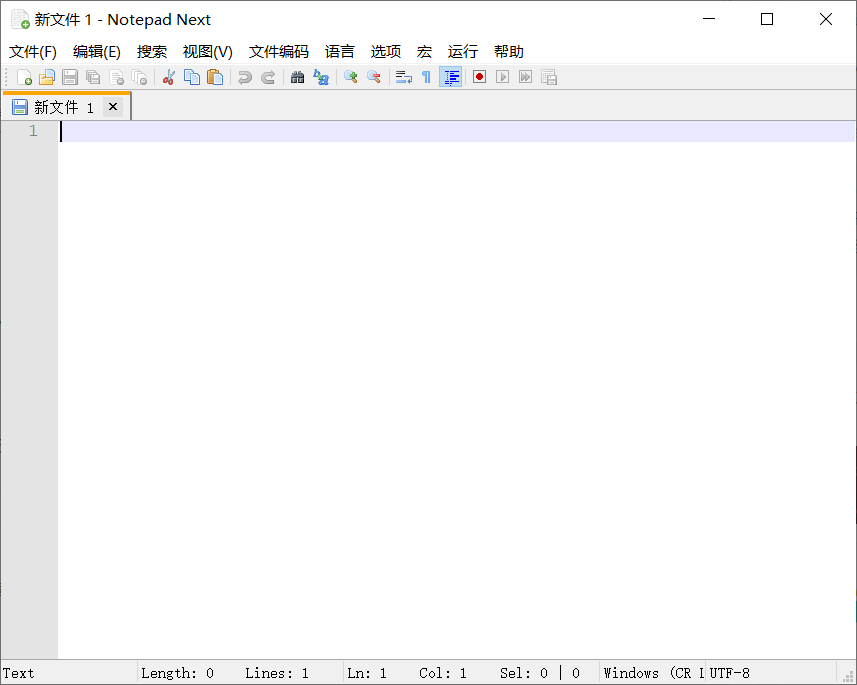
Task: Click the New file toolbar icon
Action: pyautogui.click(x=25, y=77)
